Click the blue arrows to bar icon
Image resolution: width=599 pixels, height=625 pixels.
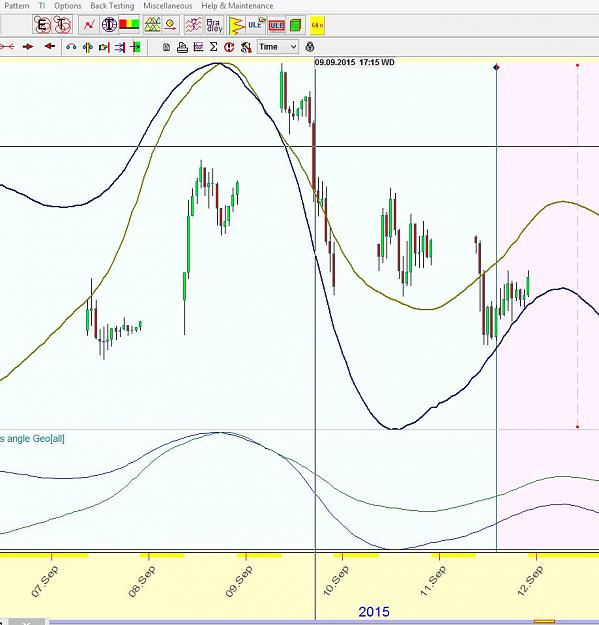(x=120, y=47)
